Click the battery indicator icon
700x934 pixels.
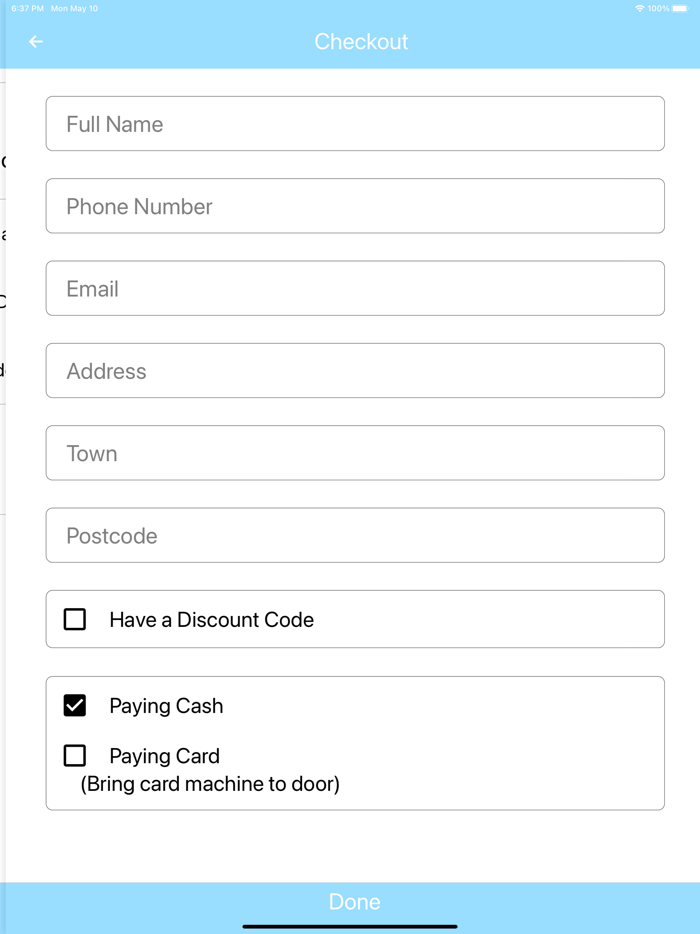(x=680, y=8)
